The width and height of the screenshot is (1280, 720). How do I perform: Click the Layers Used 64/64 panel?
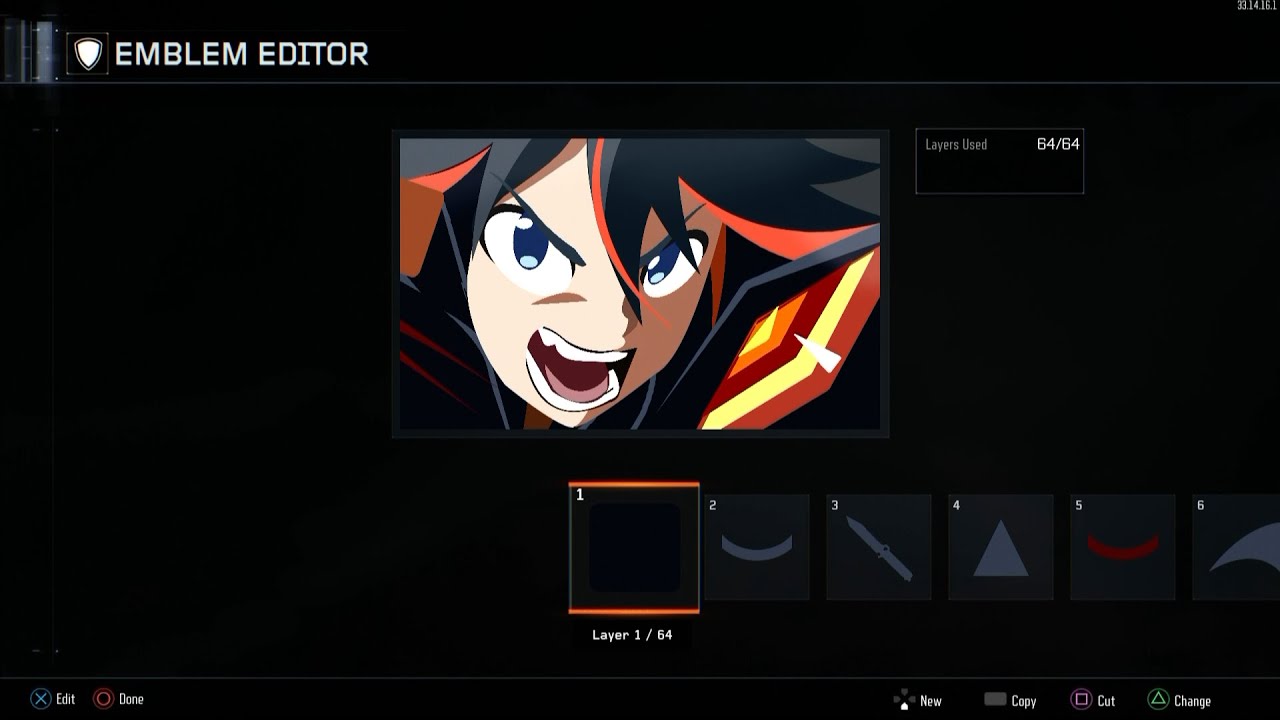pyautogui.click(x=1000, y=161)
